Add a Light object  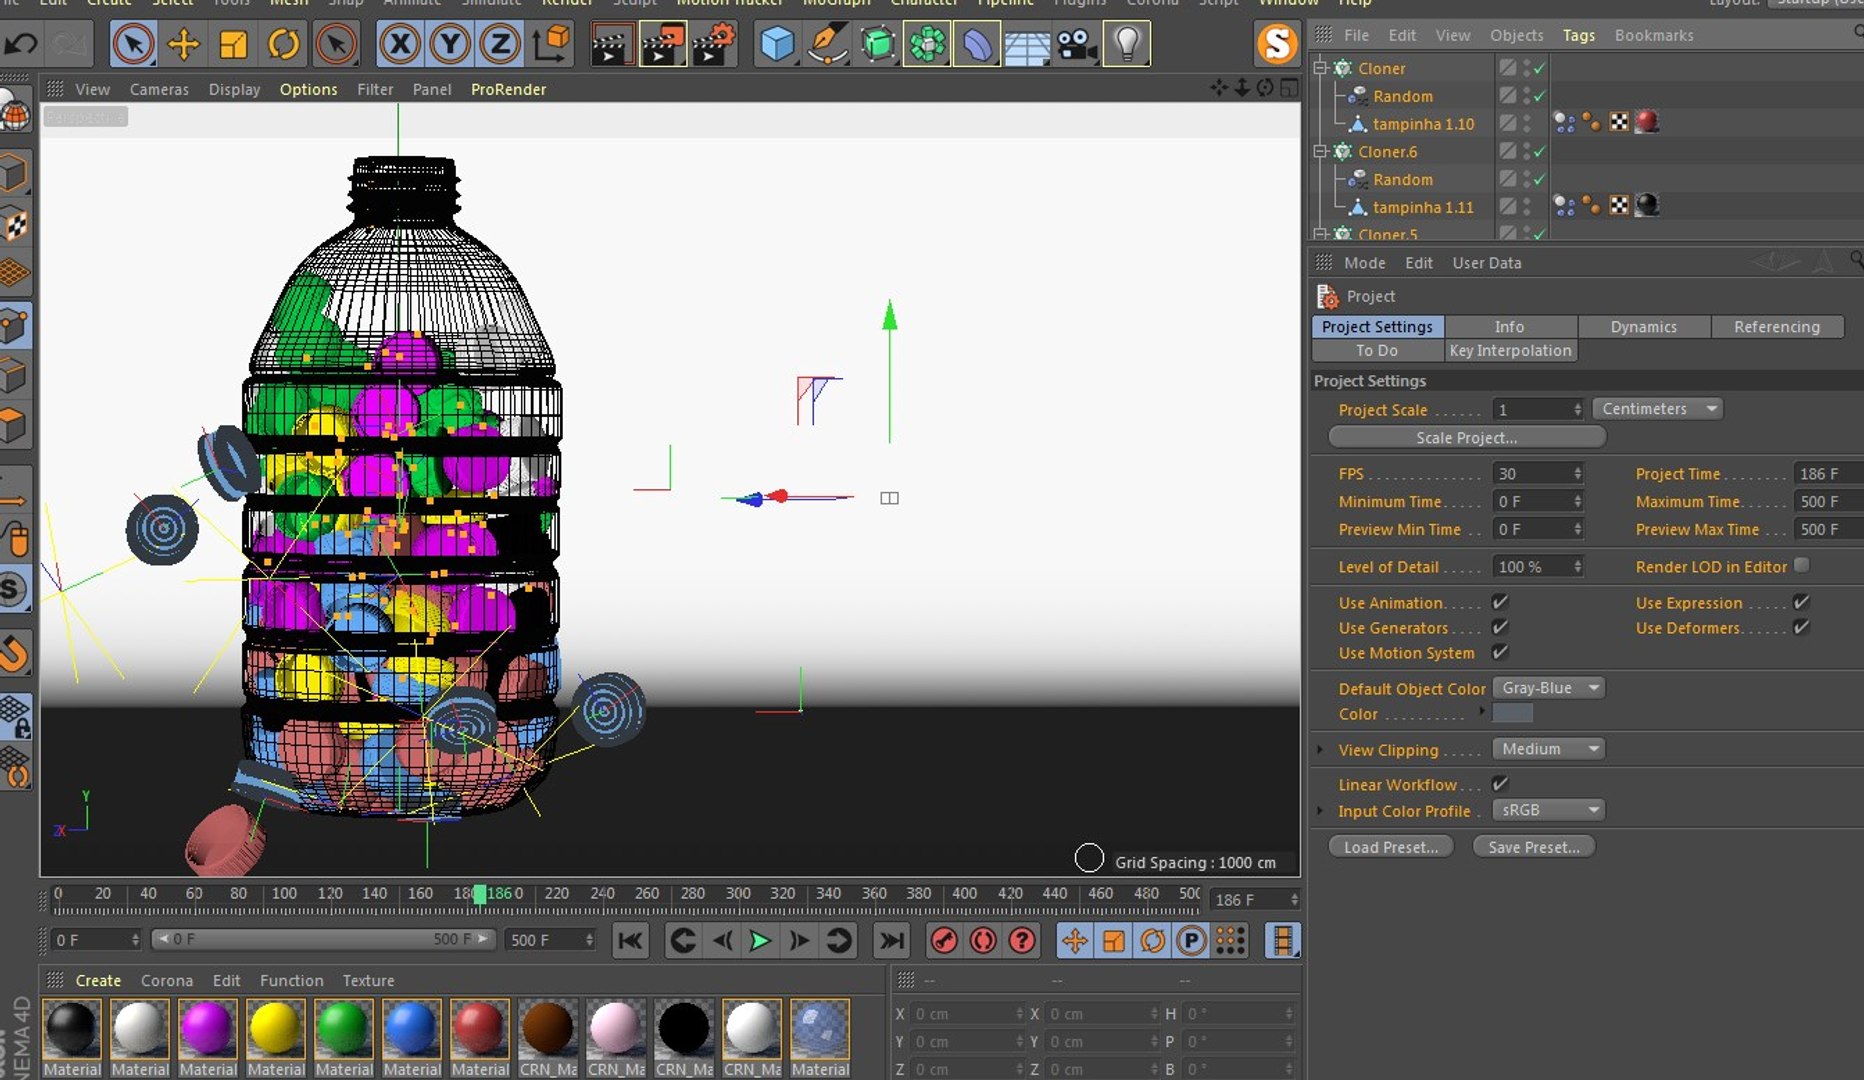(x=1127, y=44)
